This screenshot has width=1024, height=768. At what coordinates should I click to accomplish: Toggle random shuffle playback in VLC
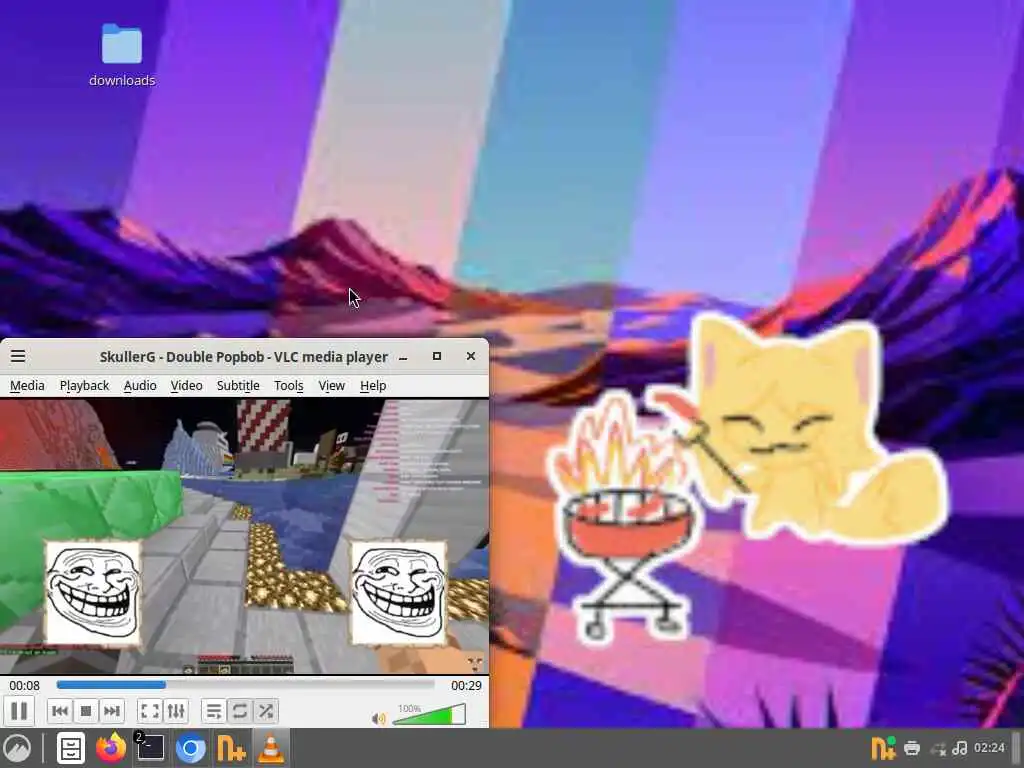[x=266, y=711]
